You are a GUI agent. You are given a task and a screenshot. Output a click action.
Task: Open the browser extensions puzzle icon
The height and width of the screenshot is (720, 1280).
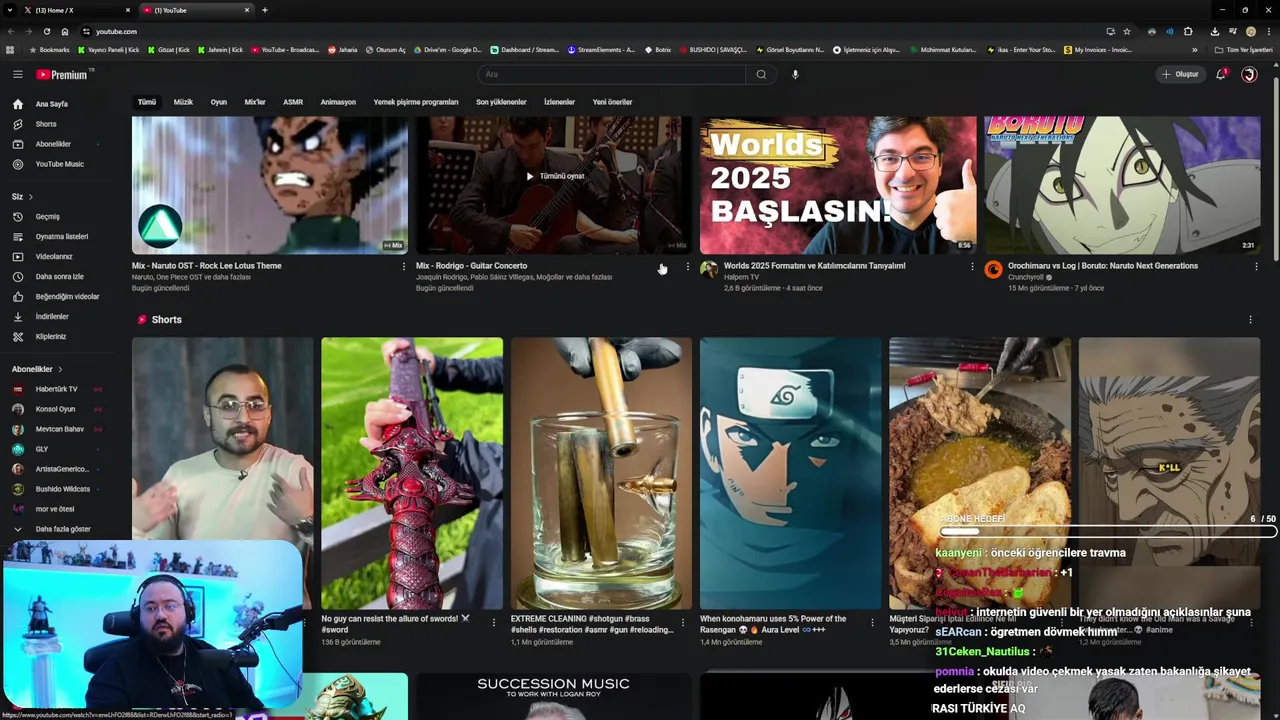1188,31
